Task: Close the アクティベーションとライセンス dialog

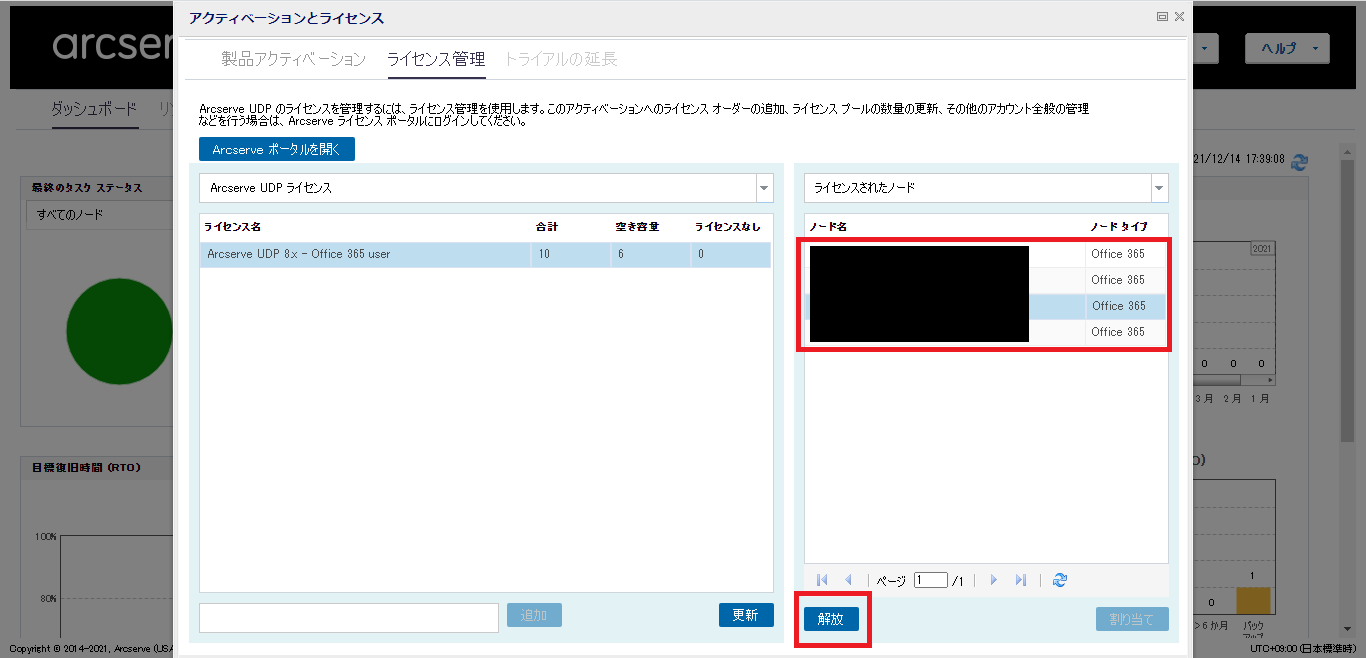Action: click(1179, 17)
